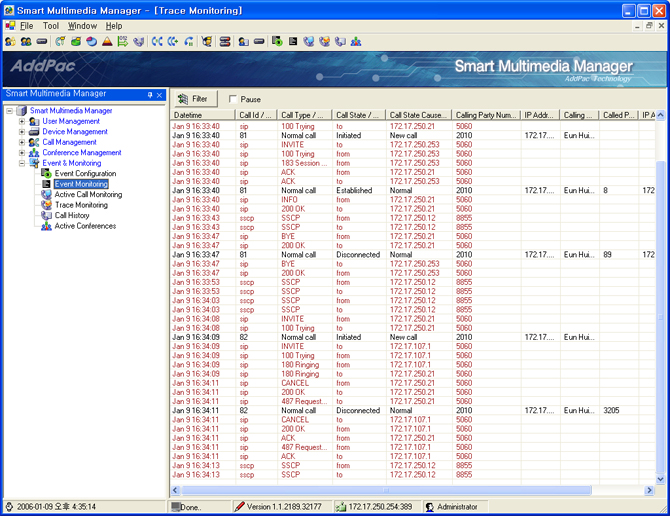Click the first users icon in toolbar
Viewport: 670px width, 516px height.
click(x=11, y=42)
